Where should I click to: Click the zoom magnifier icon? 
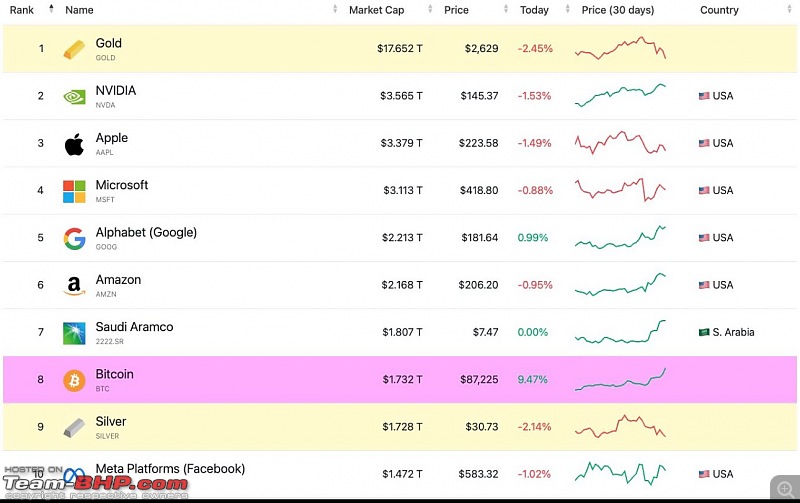coord(785,489)
